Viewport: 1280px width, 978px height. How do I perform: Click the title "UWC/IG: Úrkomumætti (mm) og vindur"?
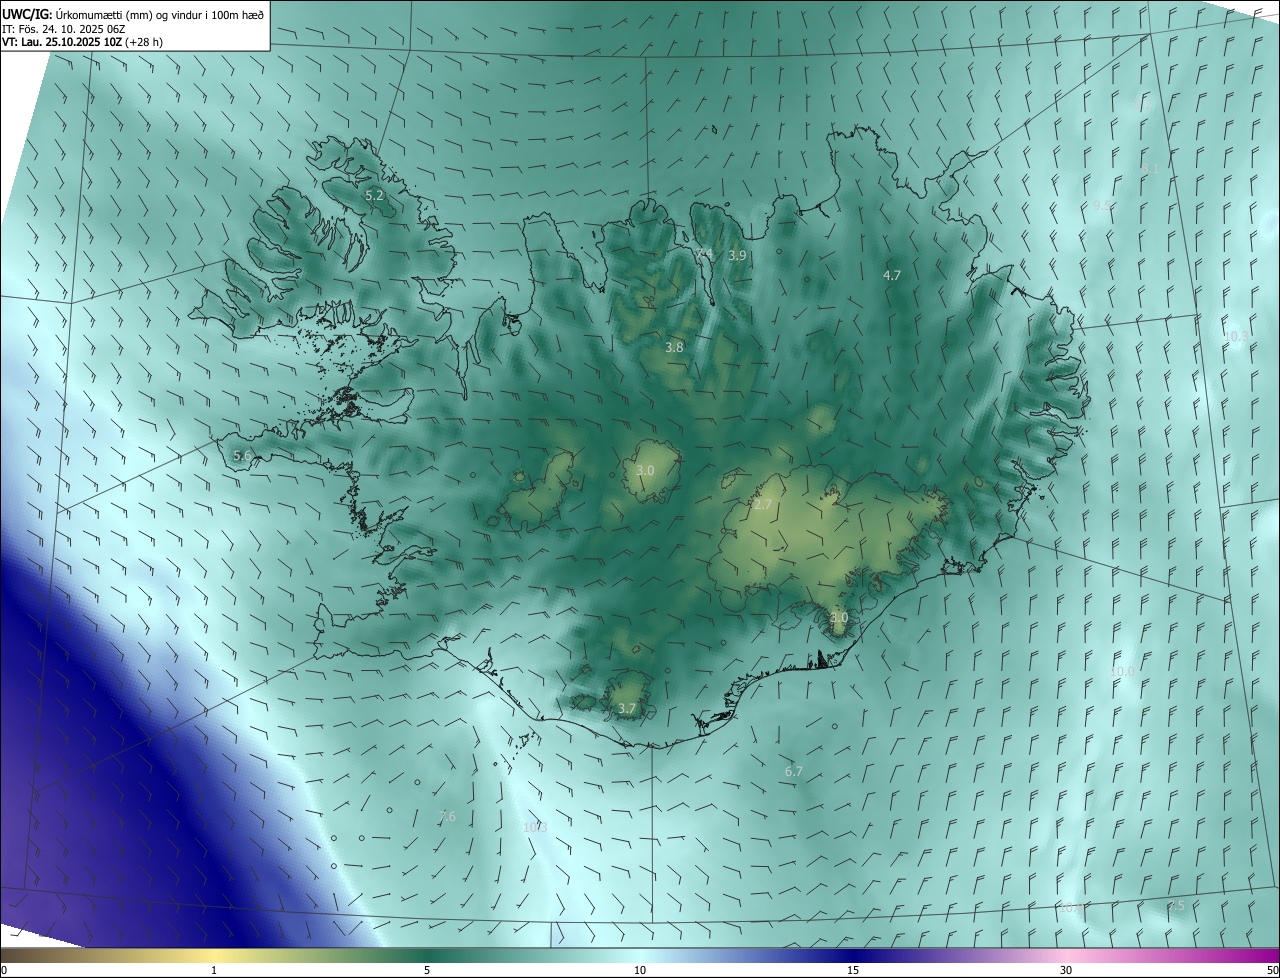133,14
